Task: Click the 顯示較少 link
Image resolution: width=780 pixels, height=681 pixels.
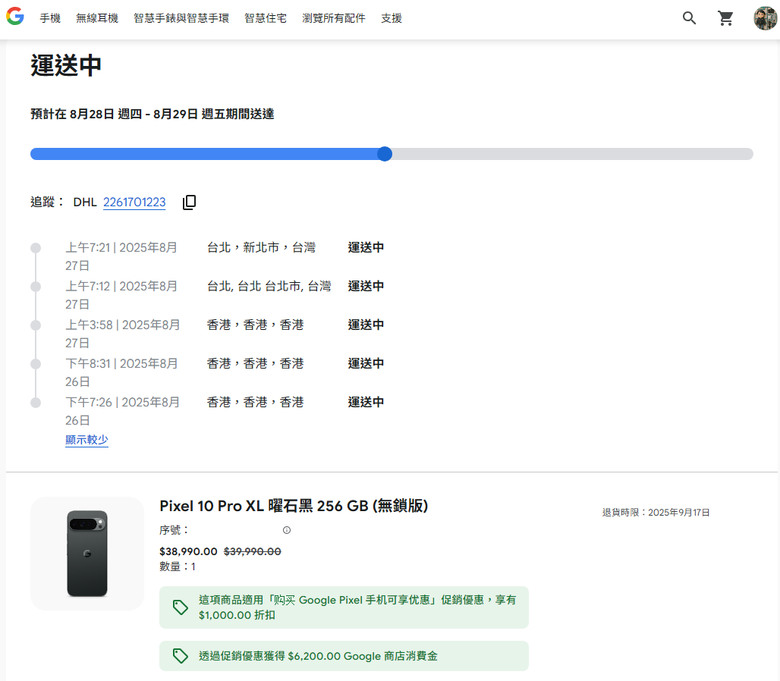Action: [87, 440]
